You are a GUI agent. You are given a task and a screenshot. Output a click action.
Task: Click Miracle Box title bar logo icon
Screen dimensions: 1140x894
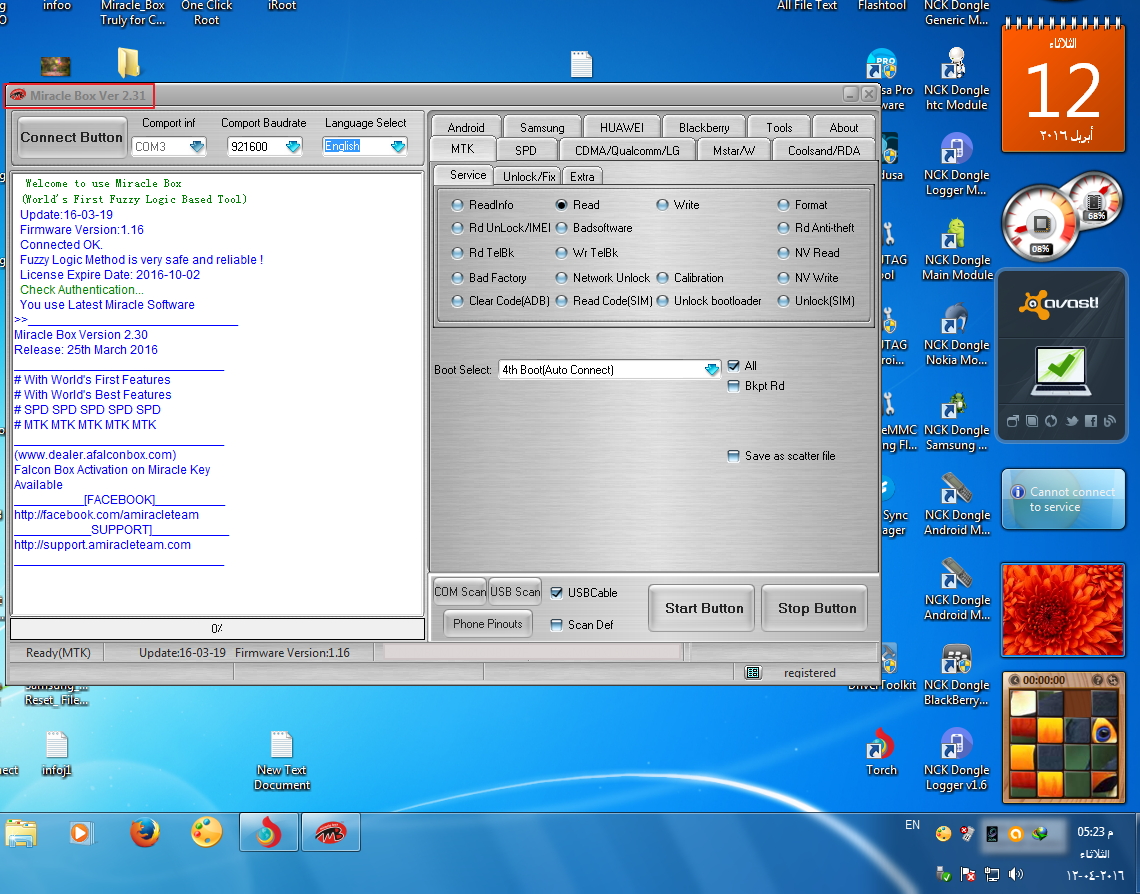coord(18,95)
